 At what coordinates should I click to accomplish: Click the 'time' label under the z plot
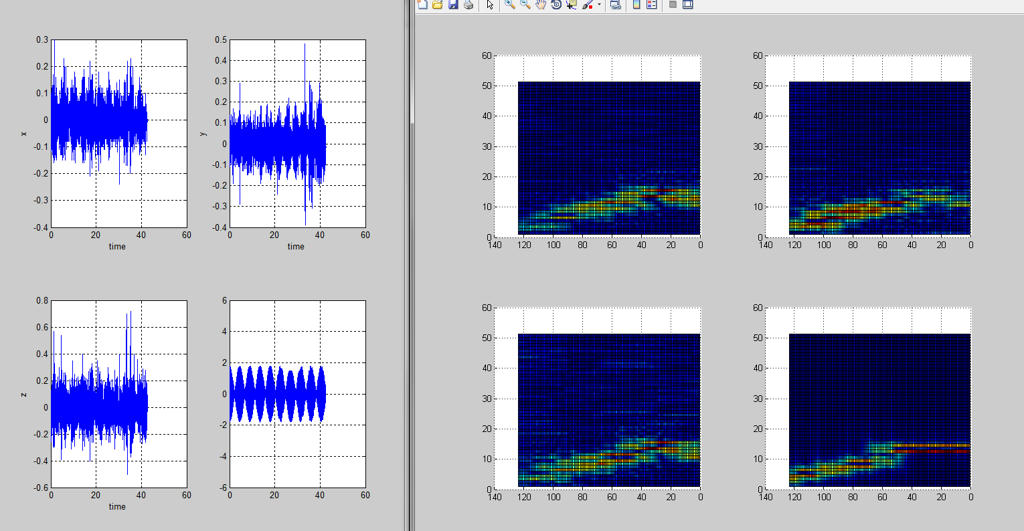(x=118, y=507)
